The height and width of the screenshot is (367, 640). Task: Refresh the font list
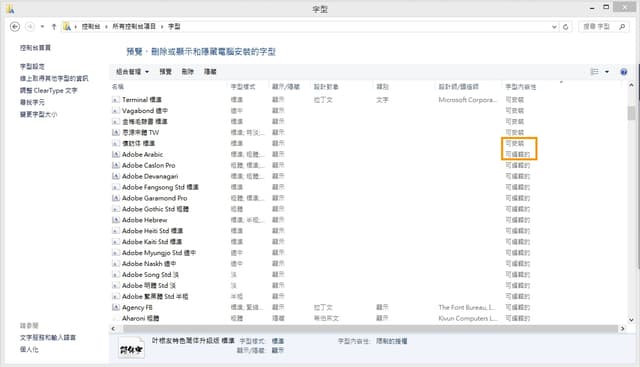(x=565, y=27)
